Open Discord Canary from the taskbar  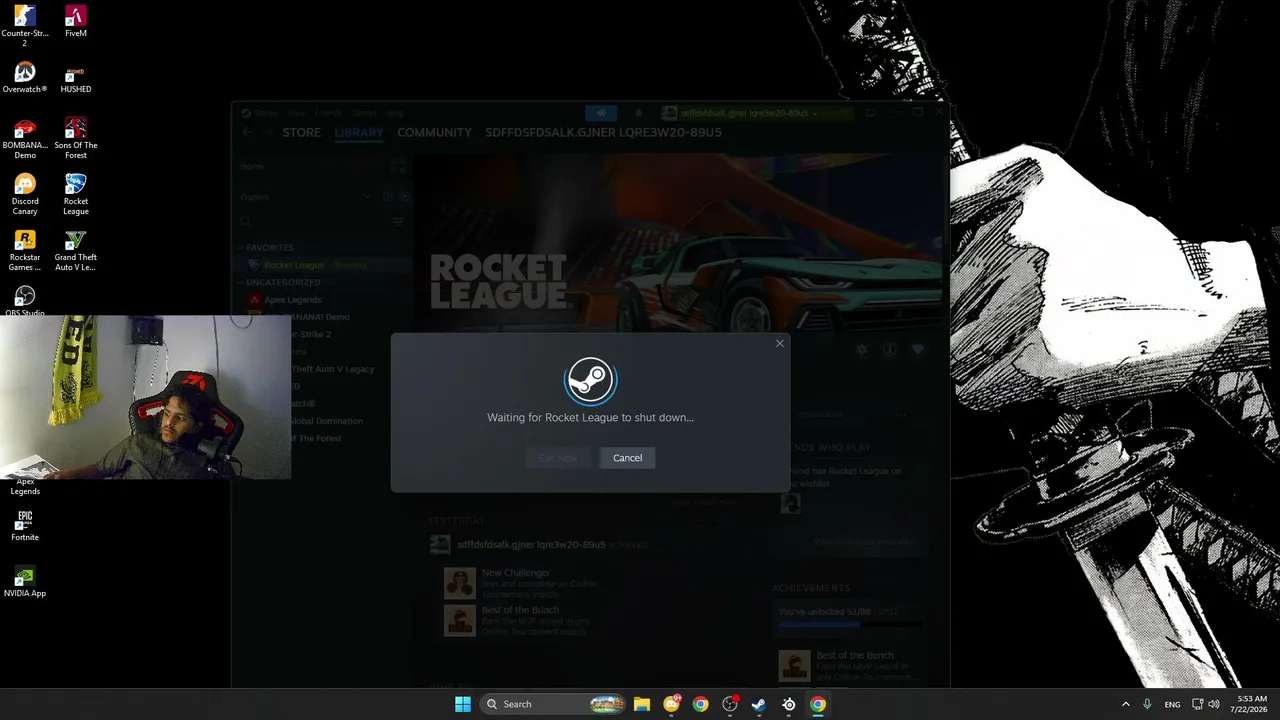pyautogui.click(x=671, y=704)
